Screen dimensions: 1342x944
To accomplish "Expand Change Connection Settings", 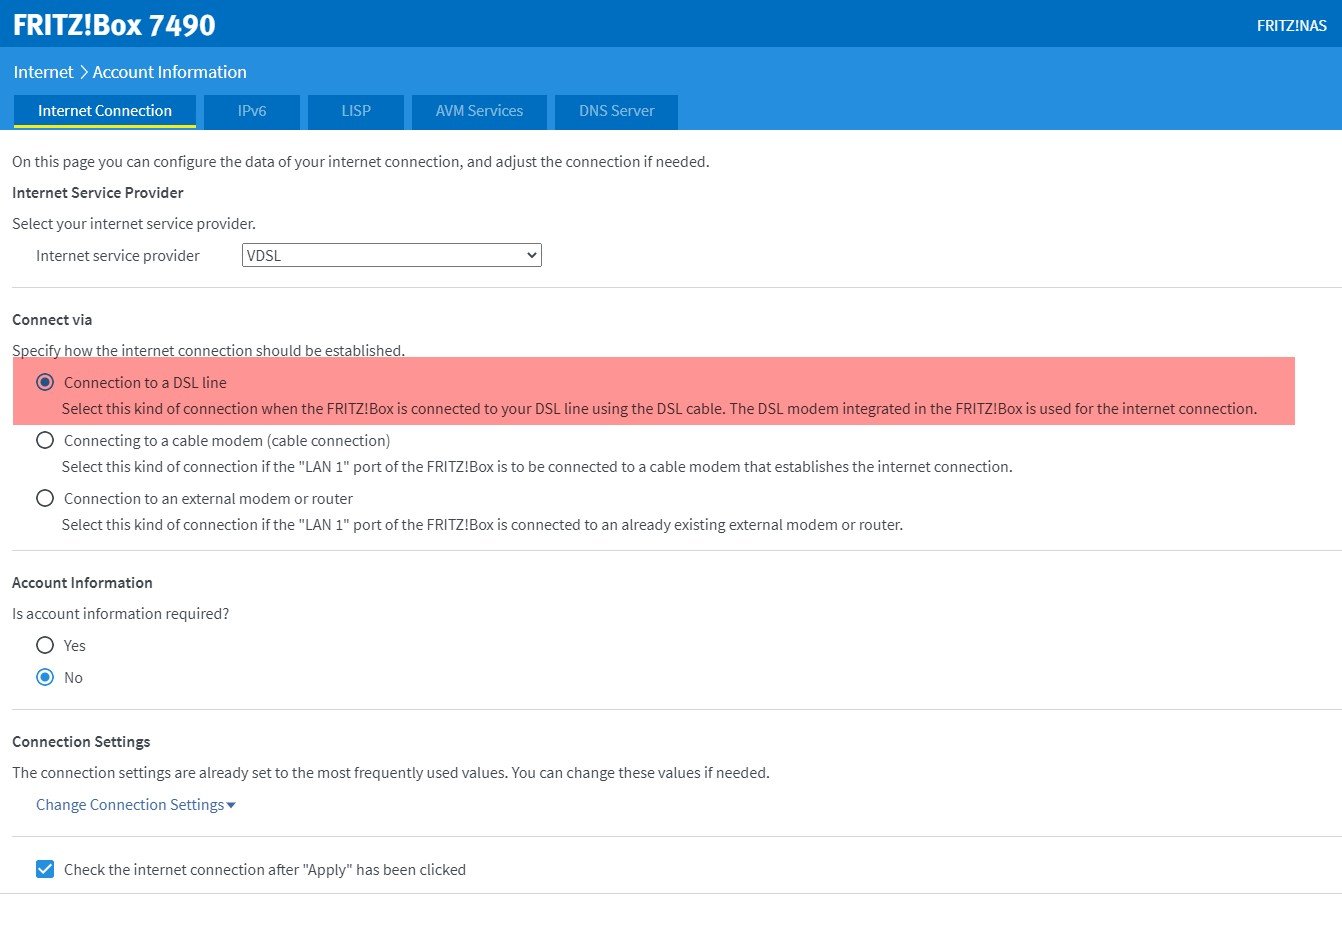I will (135, 805).
